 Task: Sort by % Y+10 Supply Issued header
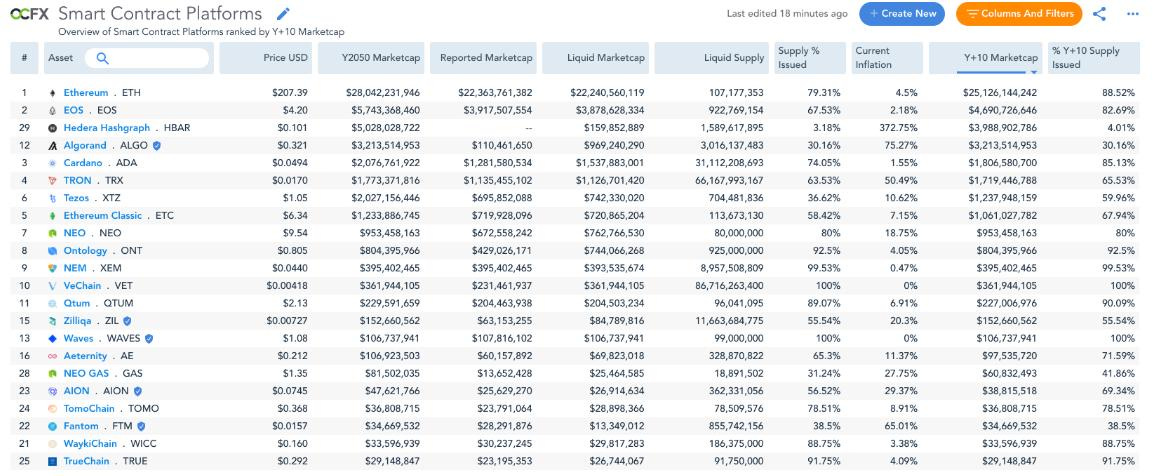pos(1094,58)
